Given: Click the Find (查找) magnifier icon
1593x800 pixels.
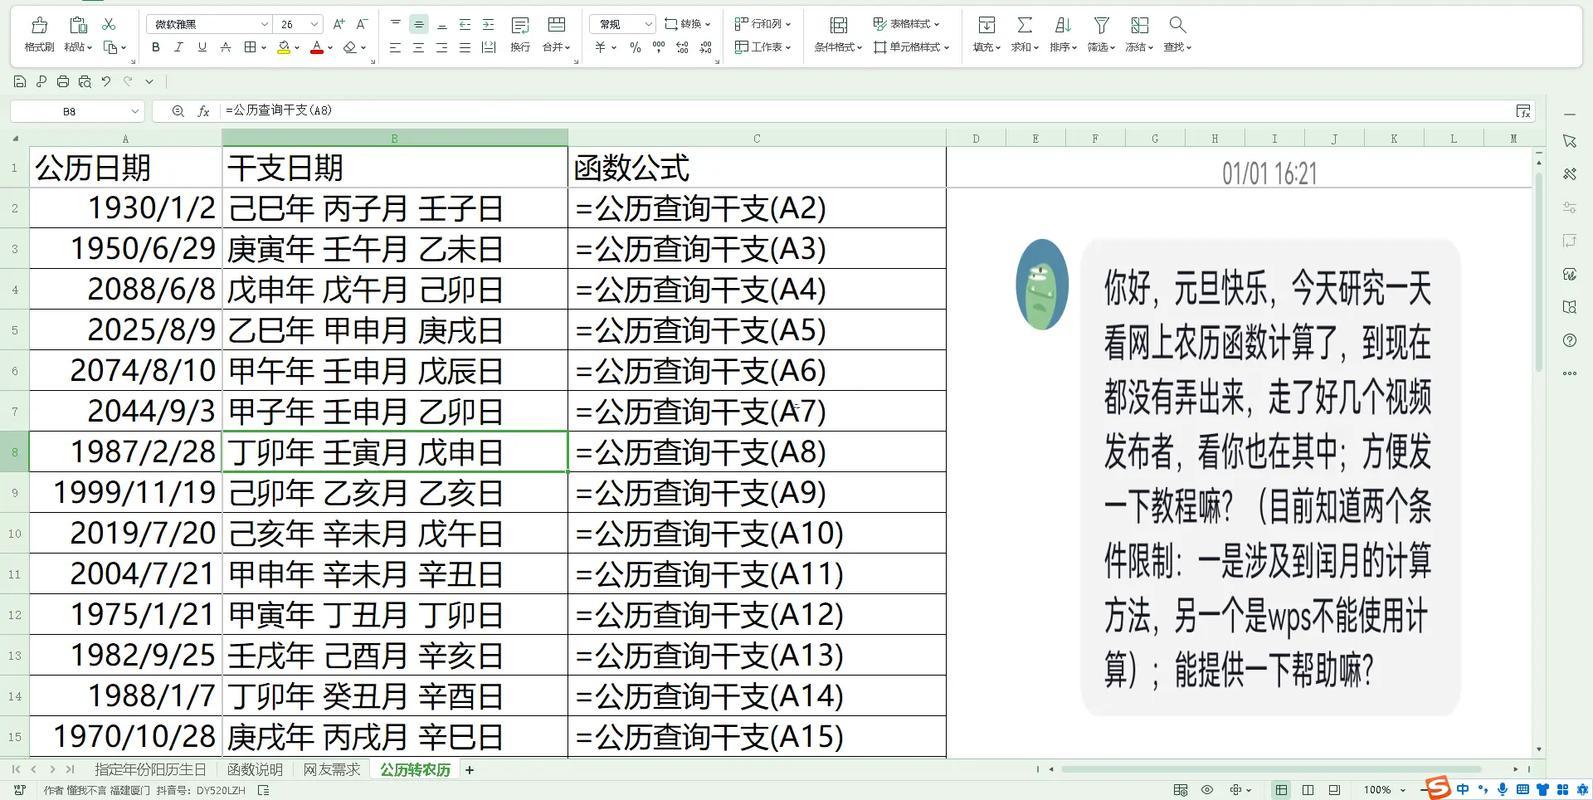Looking at the screenshot, I should [1177, 25].
